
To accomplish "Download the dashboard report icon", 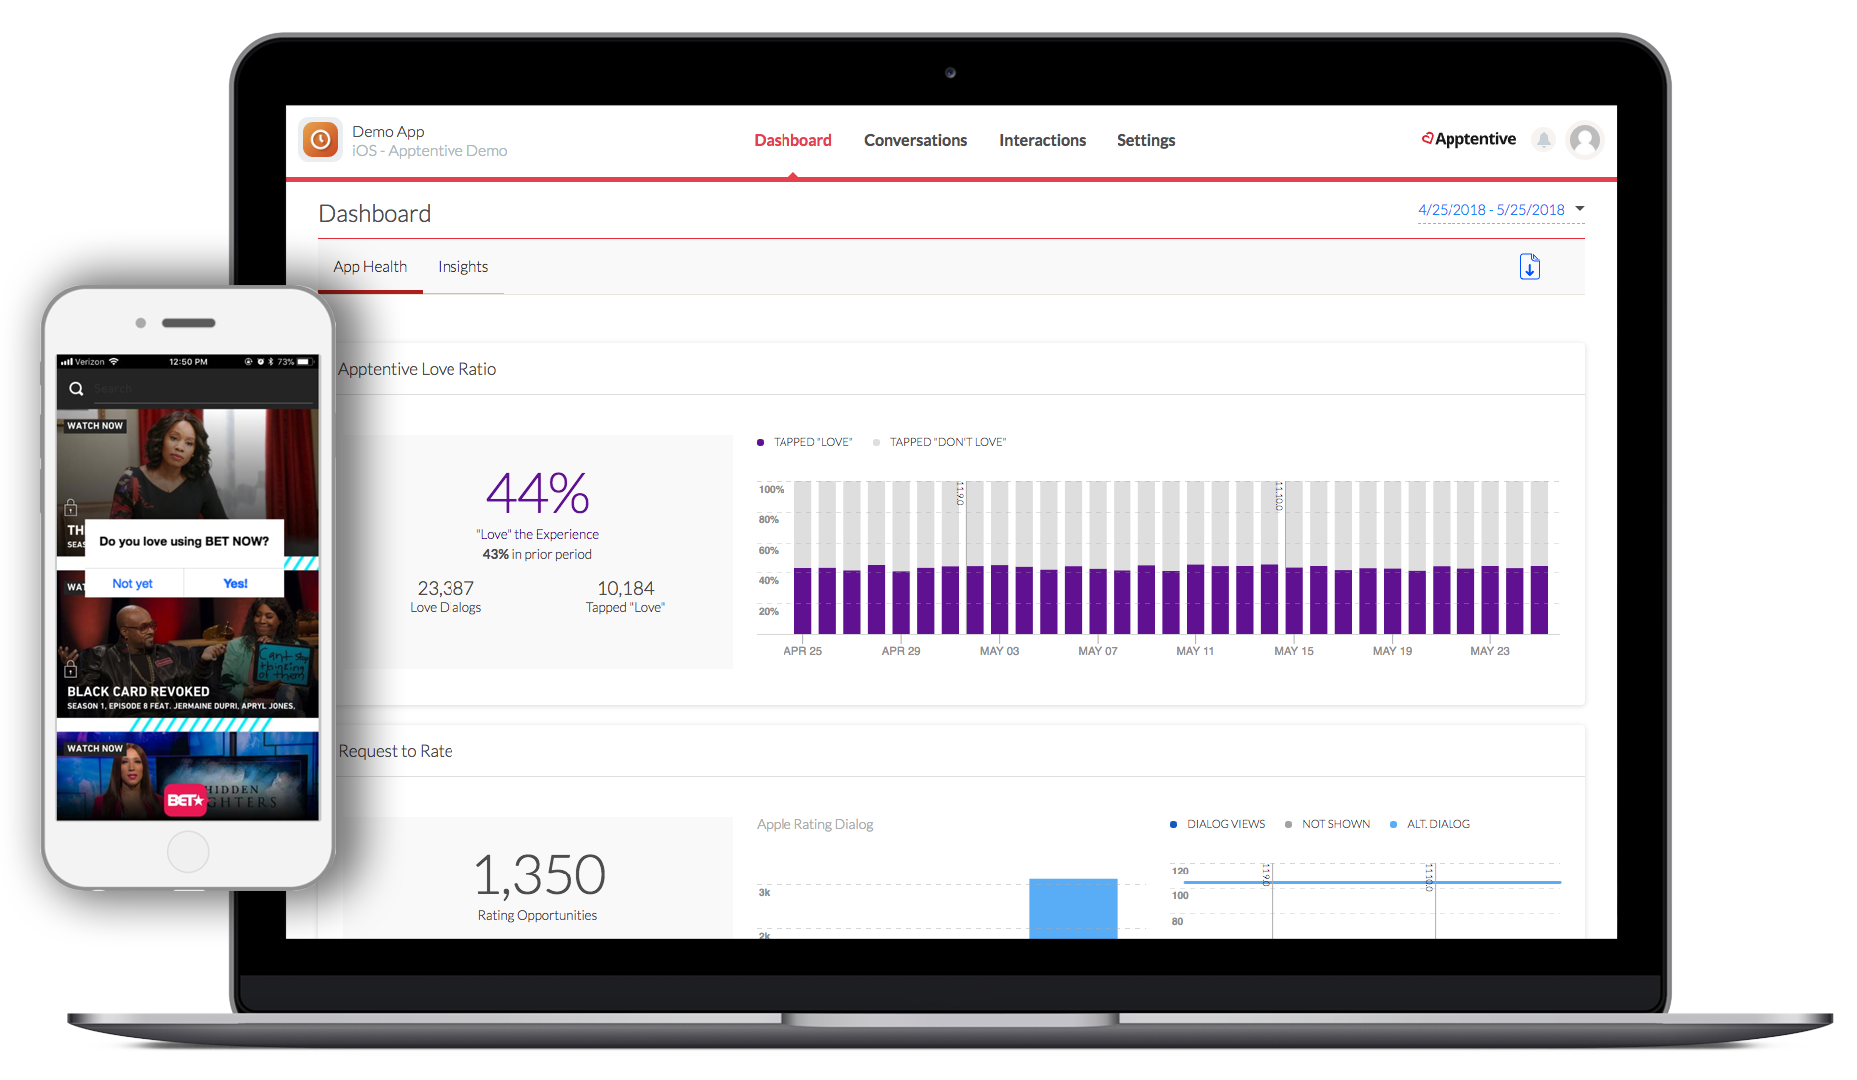I will tap(1530, 267).
